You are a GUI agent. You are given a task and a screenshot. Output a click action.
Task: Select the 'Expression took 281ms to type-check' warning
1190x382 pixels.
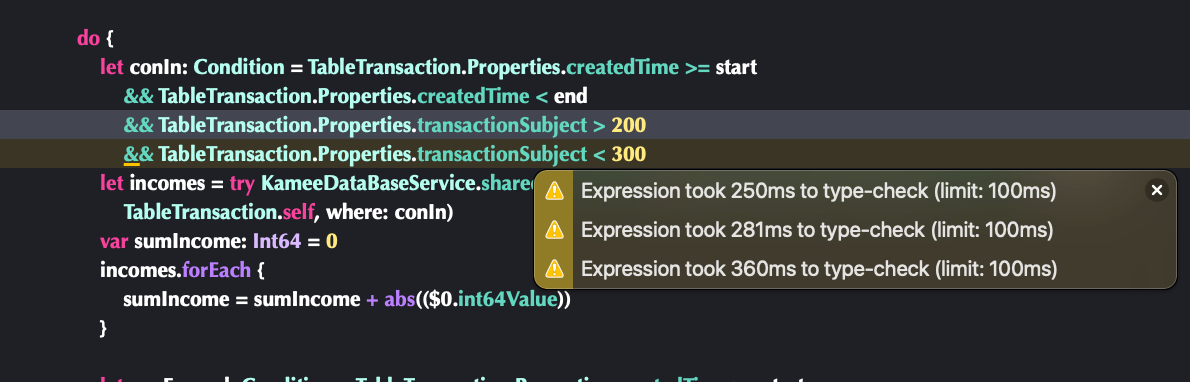coord(817,229)
